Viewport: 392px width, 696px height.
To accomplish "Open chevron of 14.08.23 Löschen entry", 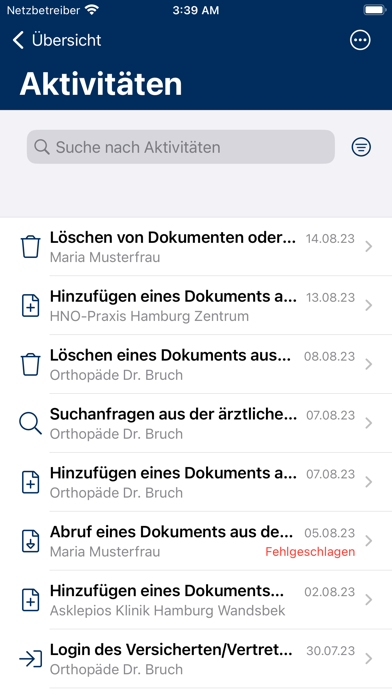I will tap(368, 247).
